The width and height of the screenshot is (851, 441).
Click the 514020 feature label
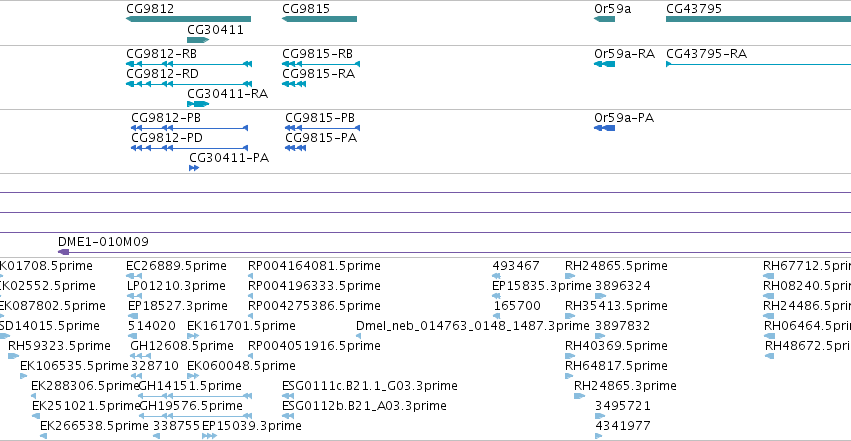(151, 325)
